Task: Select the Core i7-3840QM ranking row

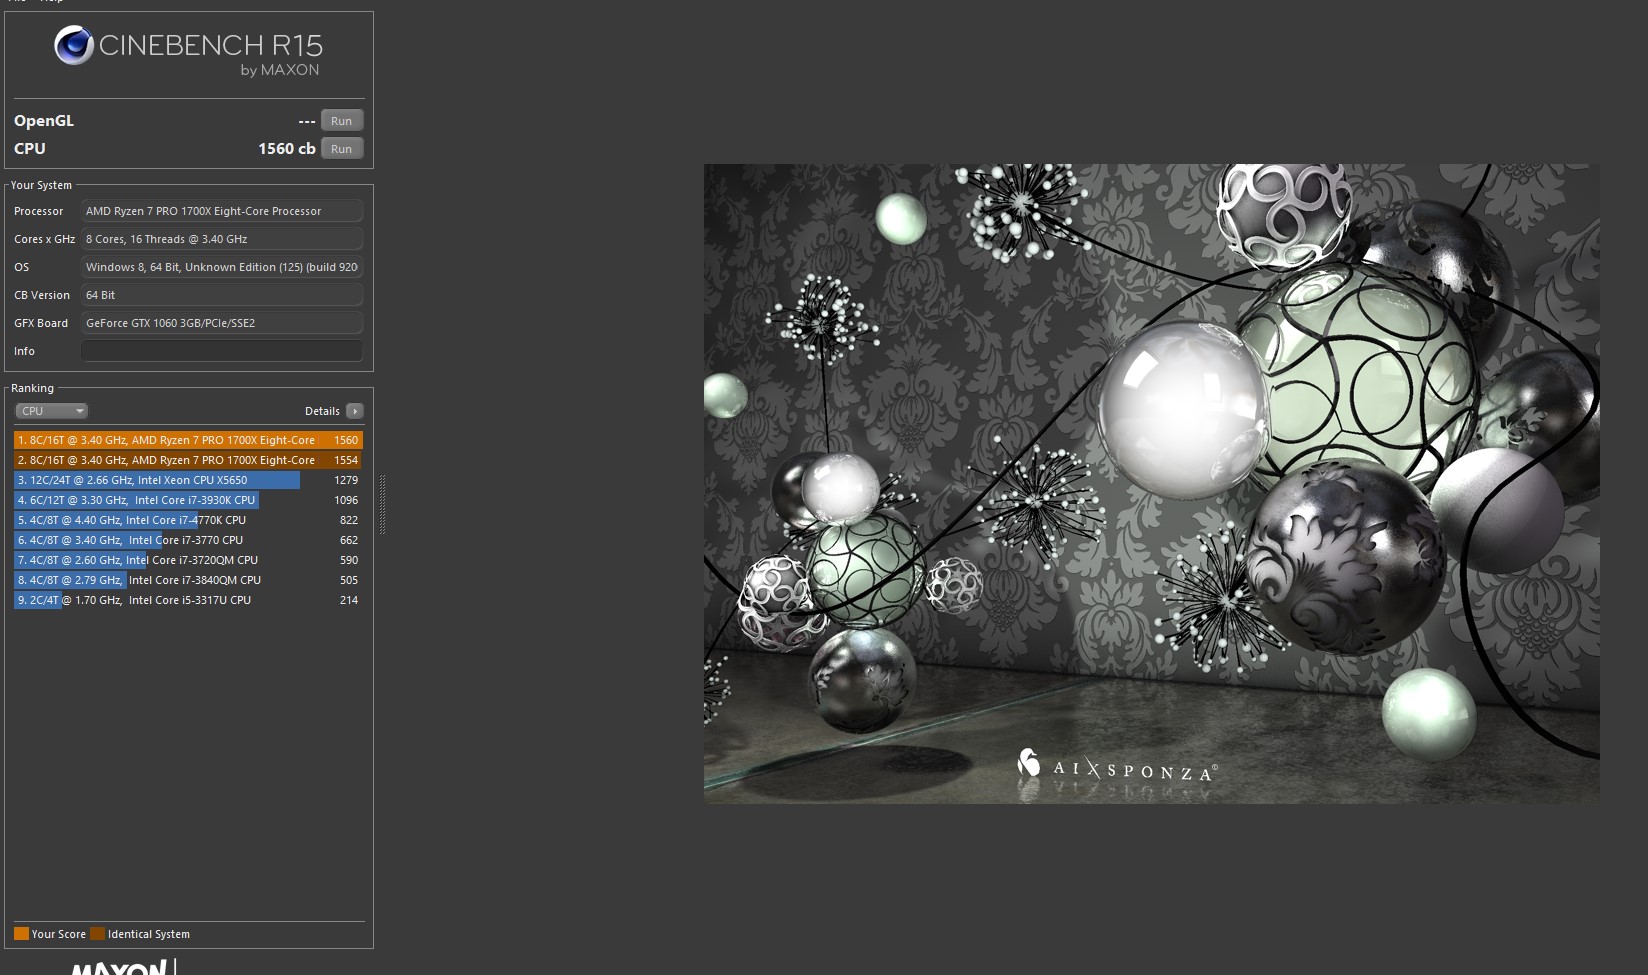Action: click(x=188, y=580)
